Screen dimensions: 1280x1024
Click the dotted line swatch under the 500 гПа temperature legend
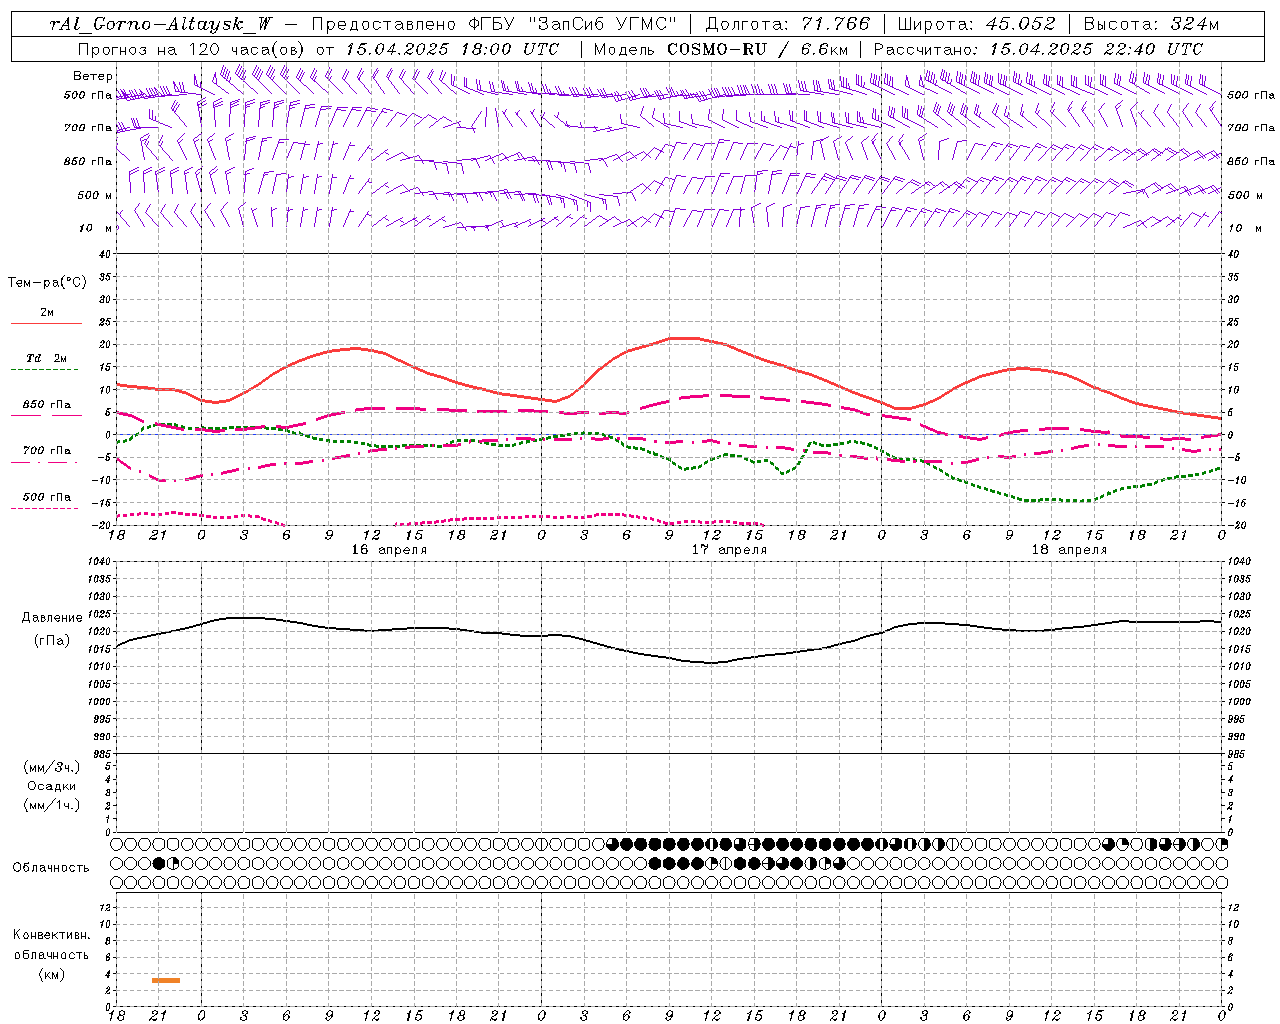[46, 508]
